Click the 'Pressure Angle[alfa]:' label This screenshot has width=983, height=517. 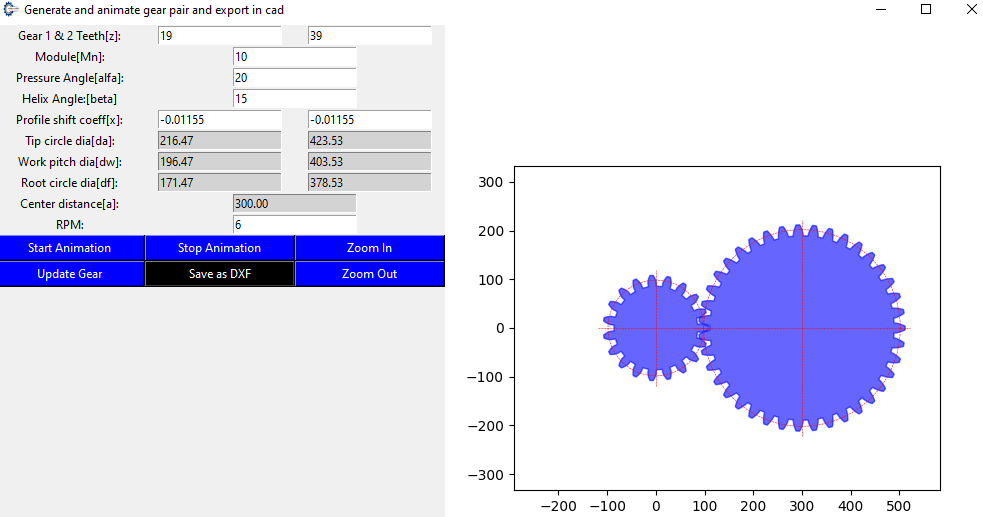point(70,78)
